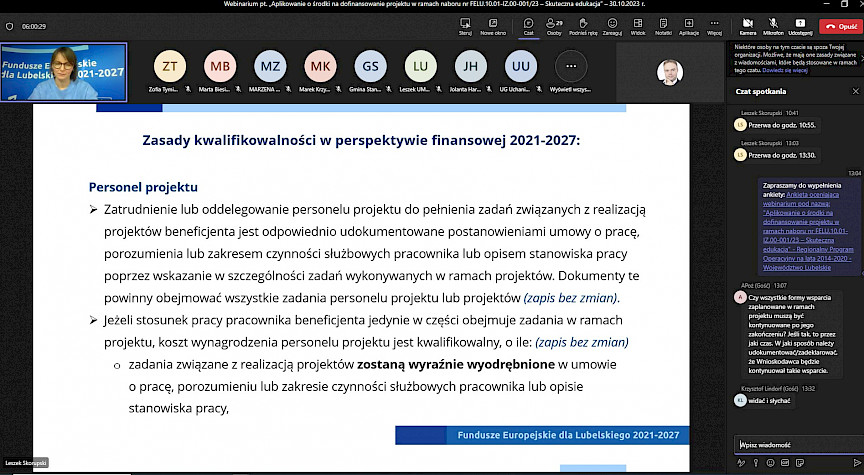Screen dimensions: 864x475
Task: Dismiss the organization policy notice
Action: click(x=861, y=56)
